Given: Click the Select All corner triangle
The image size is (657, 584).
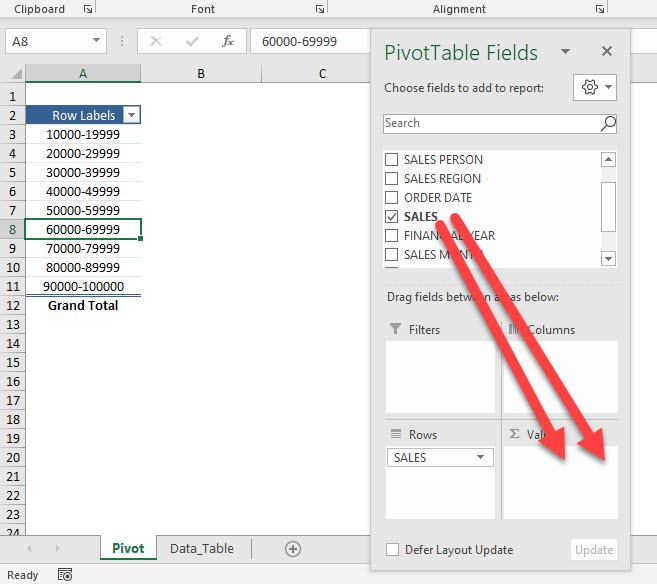Looking at the screenshot, I should pyautogui.click(x=16, y=74).
